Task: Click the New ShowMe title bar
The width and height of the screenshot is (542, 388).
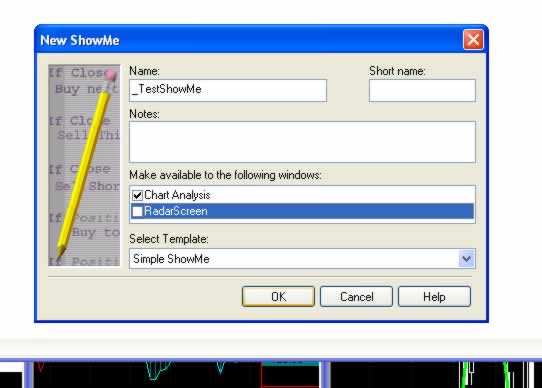Action: (x=249, y=40)
